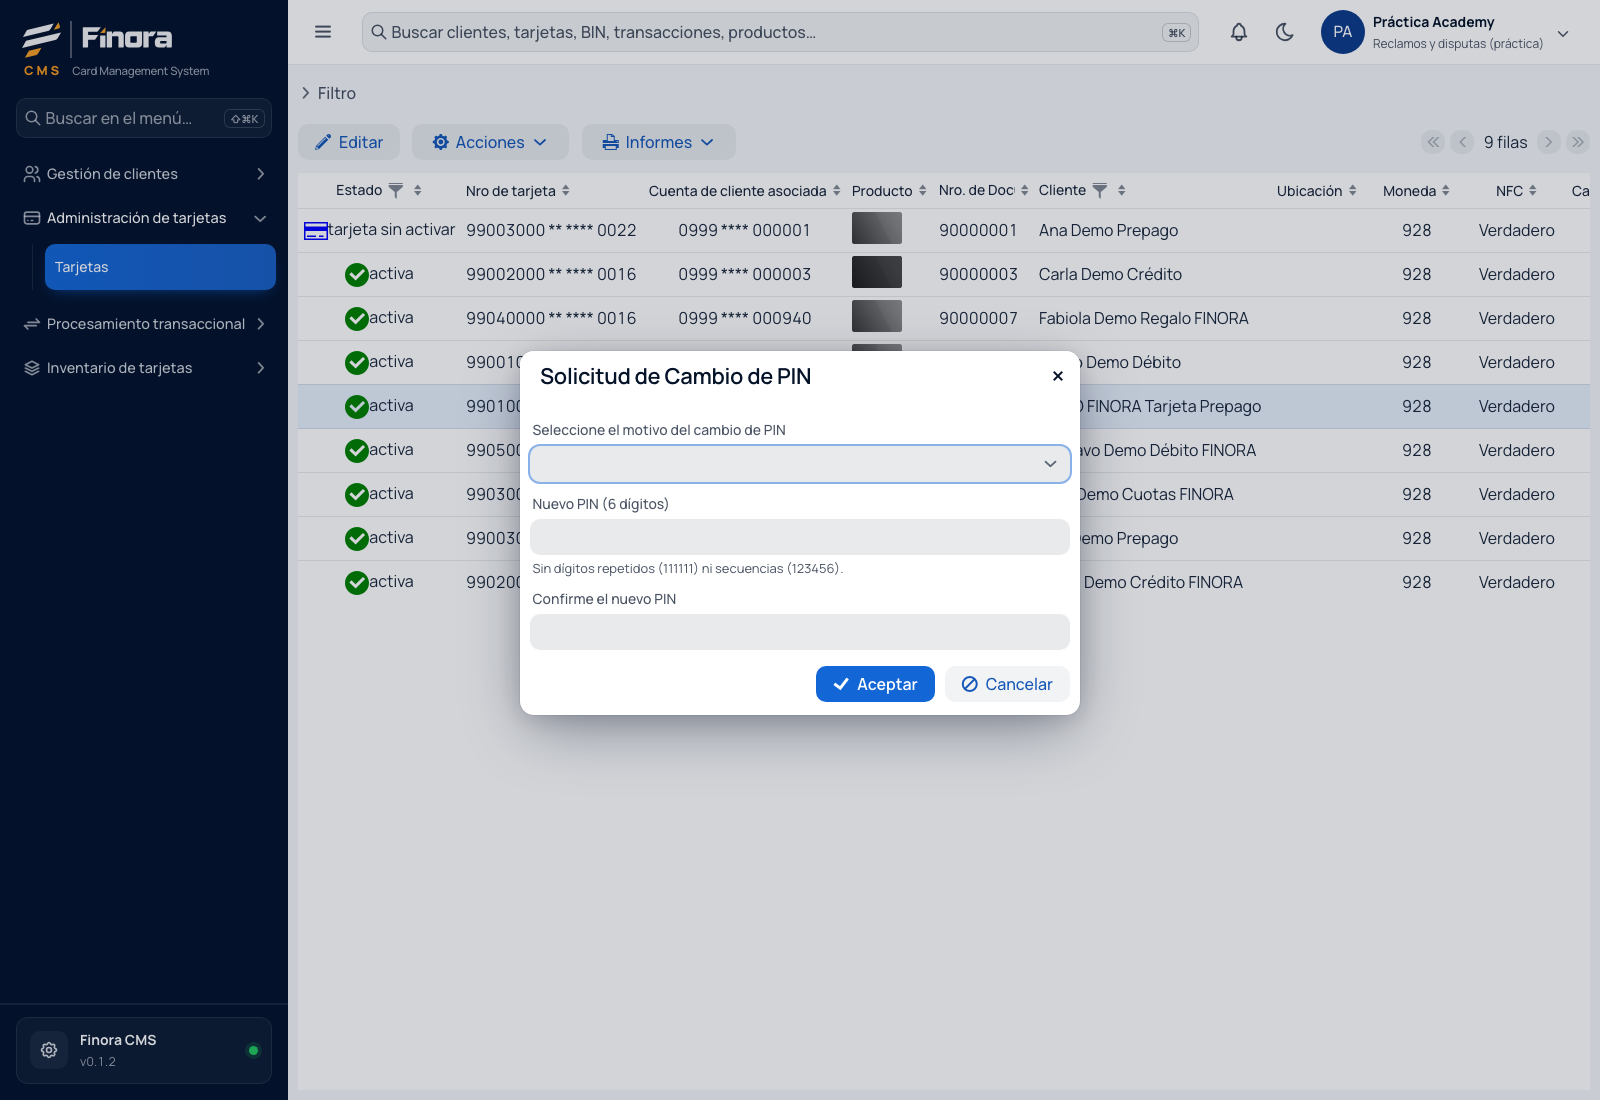This screenshot has width=1600, height=1100.
Task: Go to the previous page of rows
Action: click(x=1463, y=142)
